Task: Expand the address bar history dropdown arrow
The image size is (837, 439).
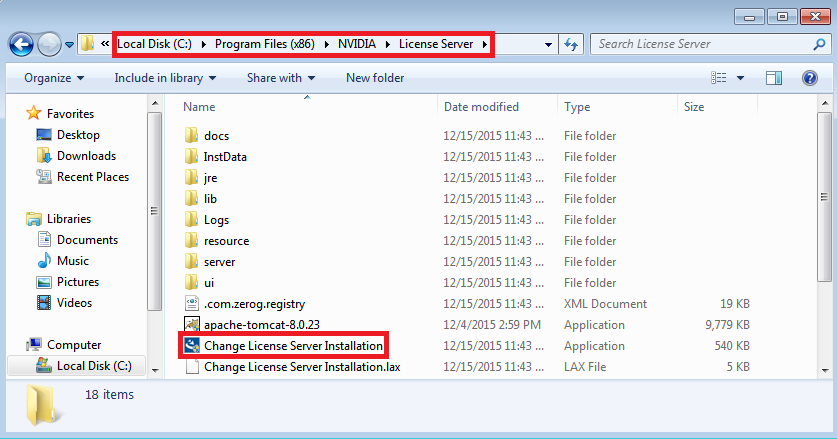Action: point(547,44)
